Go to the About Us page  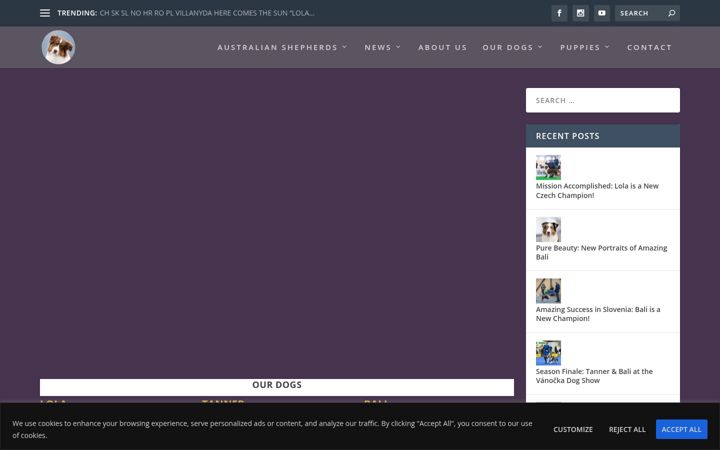[x=442, y=47]
